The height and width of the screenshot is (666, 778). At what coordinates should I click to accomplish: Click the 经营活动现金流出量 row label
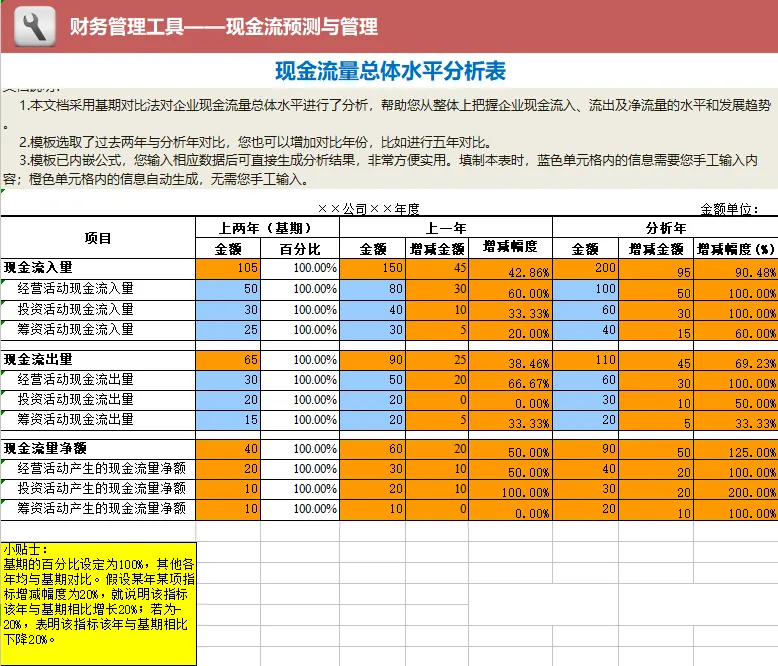pos(75,380)
